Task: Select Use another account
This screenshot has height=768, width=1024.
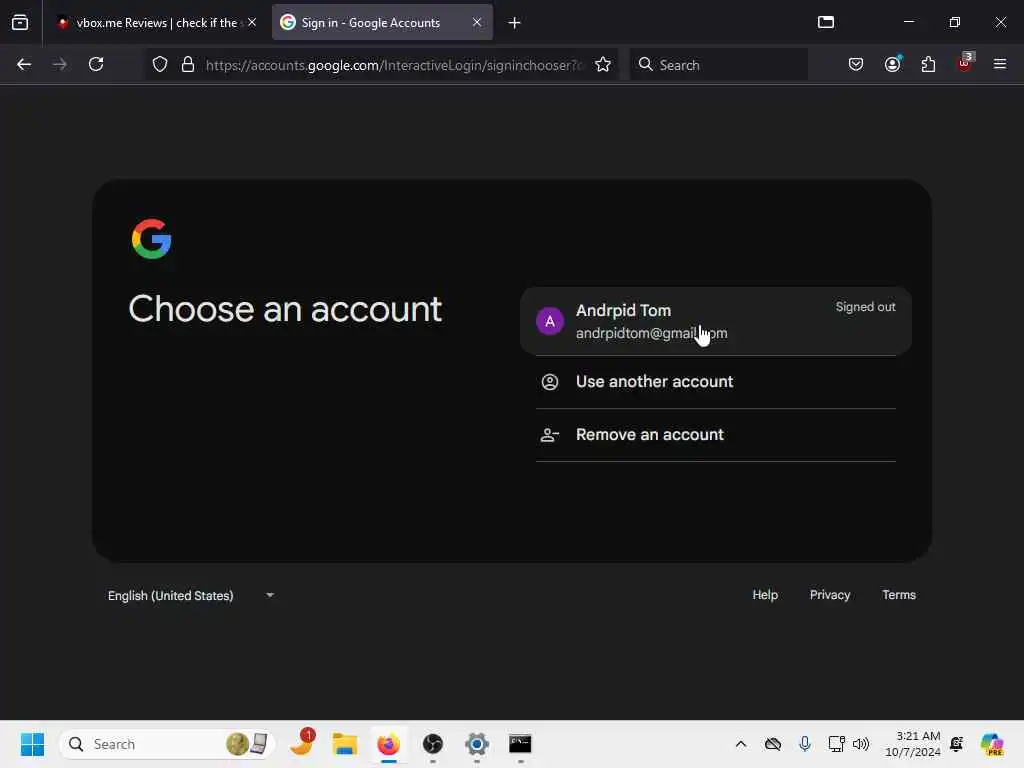Action: (716, 381)
